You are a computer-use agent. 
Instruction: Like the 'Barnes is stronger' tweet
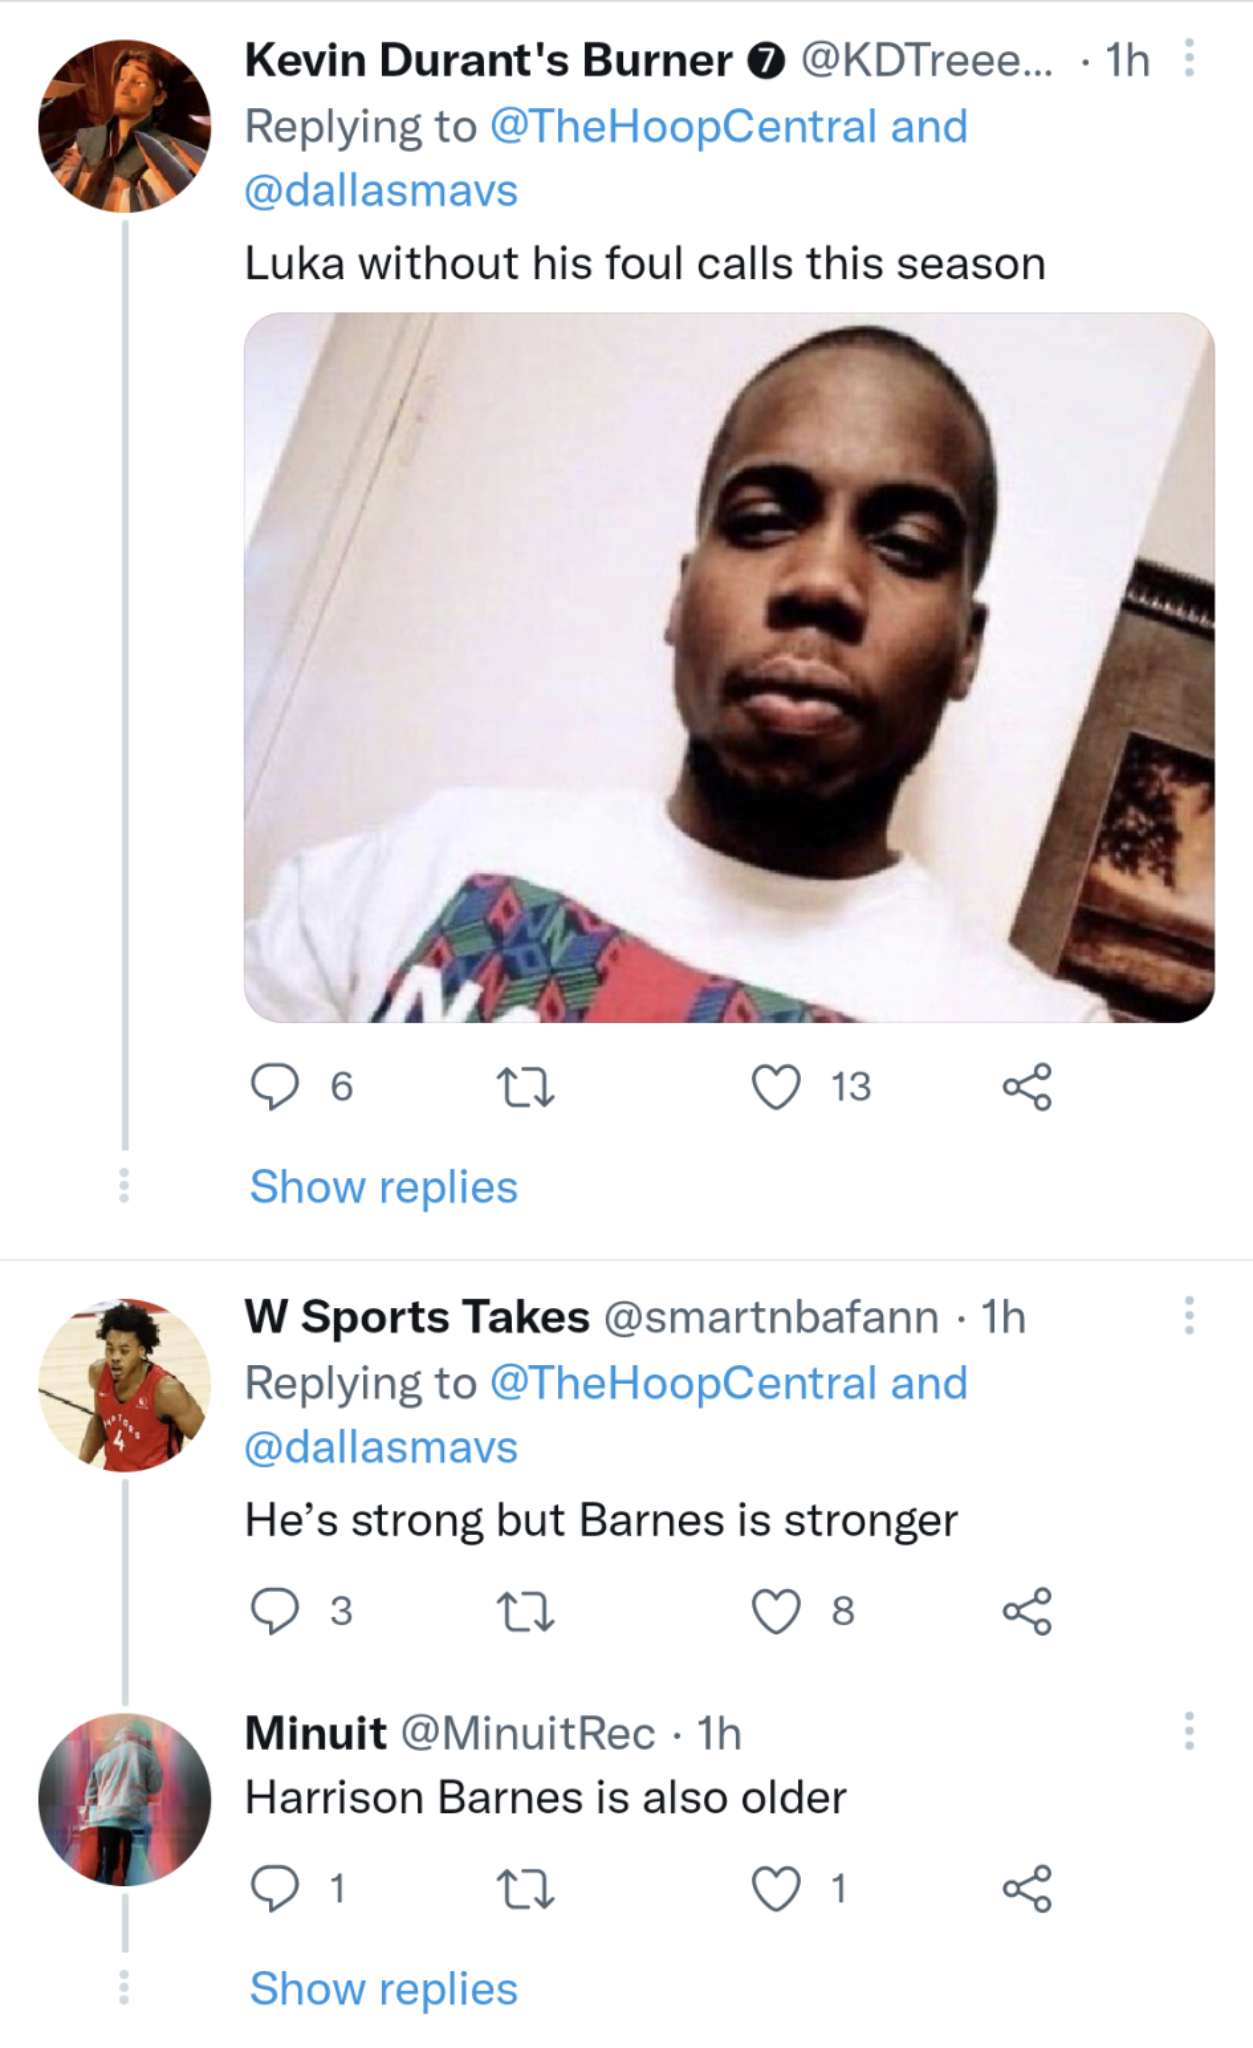pyautogui.click(x=777, y=1611)
